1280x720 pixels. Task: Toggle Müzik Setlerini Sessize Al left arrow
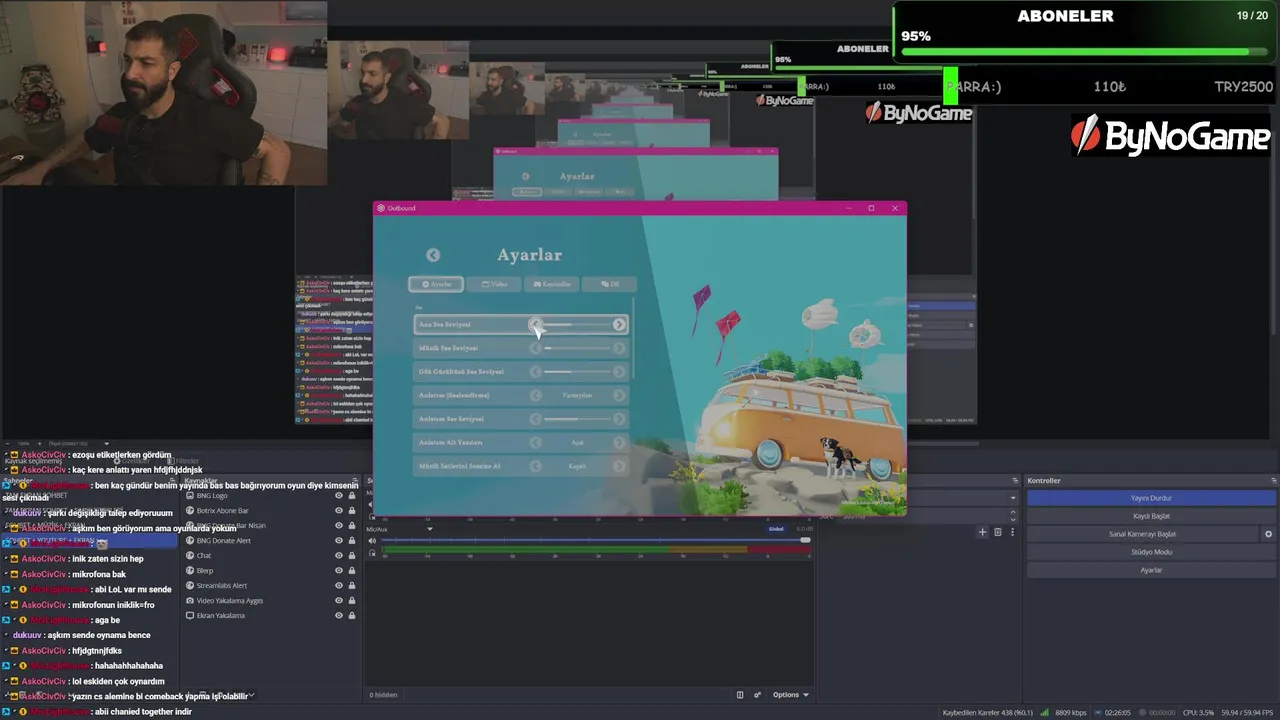(x=536, y=466)
